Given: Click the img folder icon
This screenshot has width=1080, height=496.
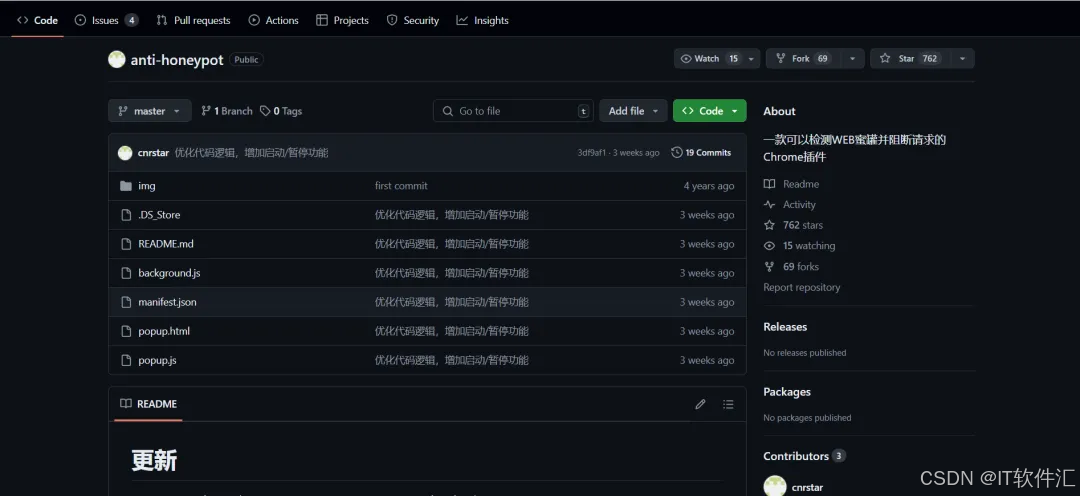Looking at the screenshot, I should pos(125,186).
